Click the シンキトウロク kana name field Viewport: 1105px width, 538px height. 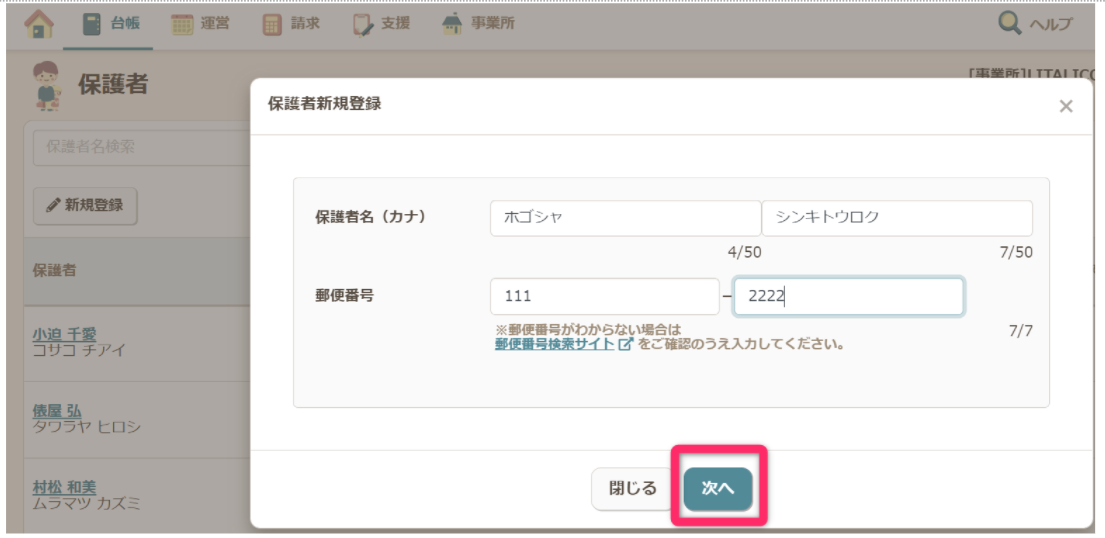click(896, 218)
